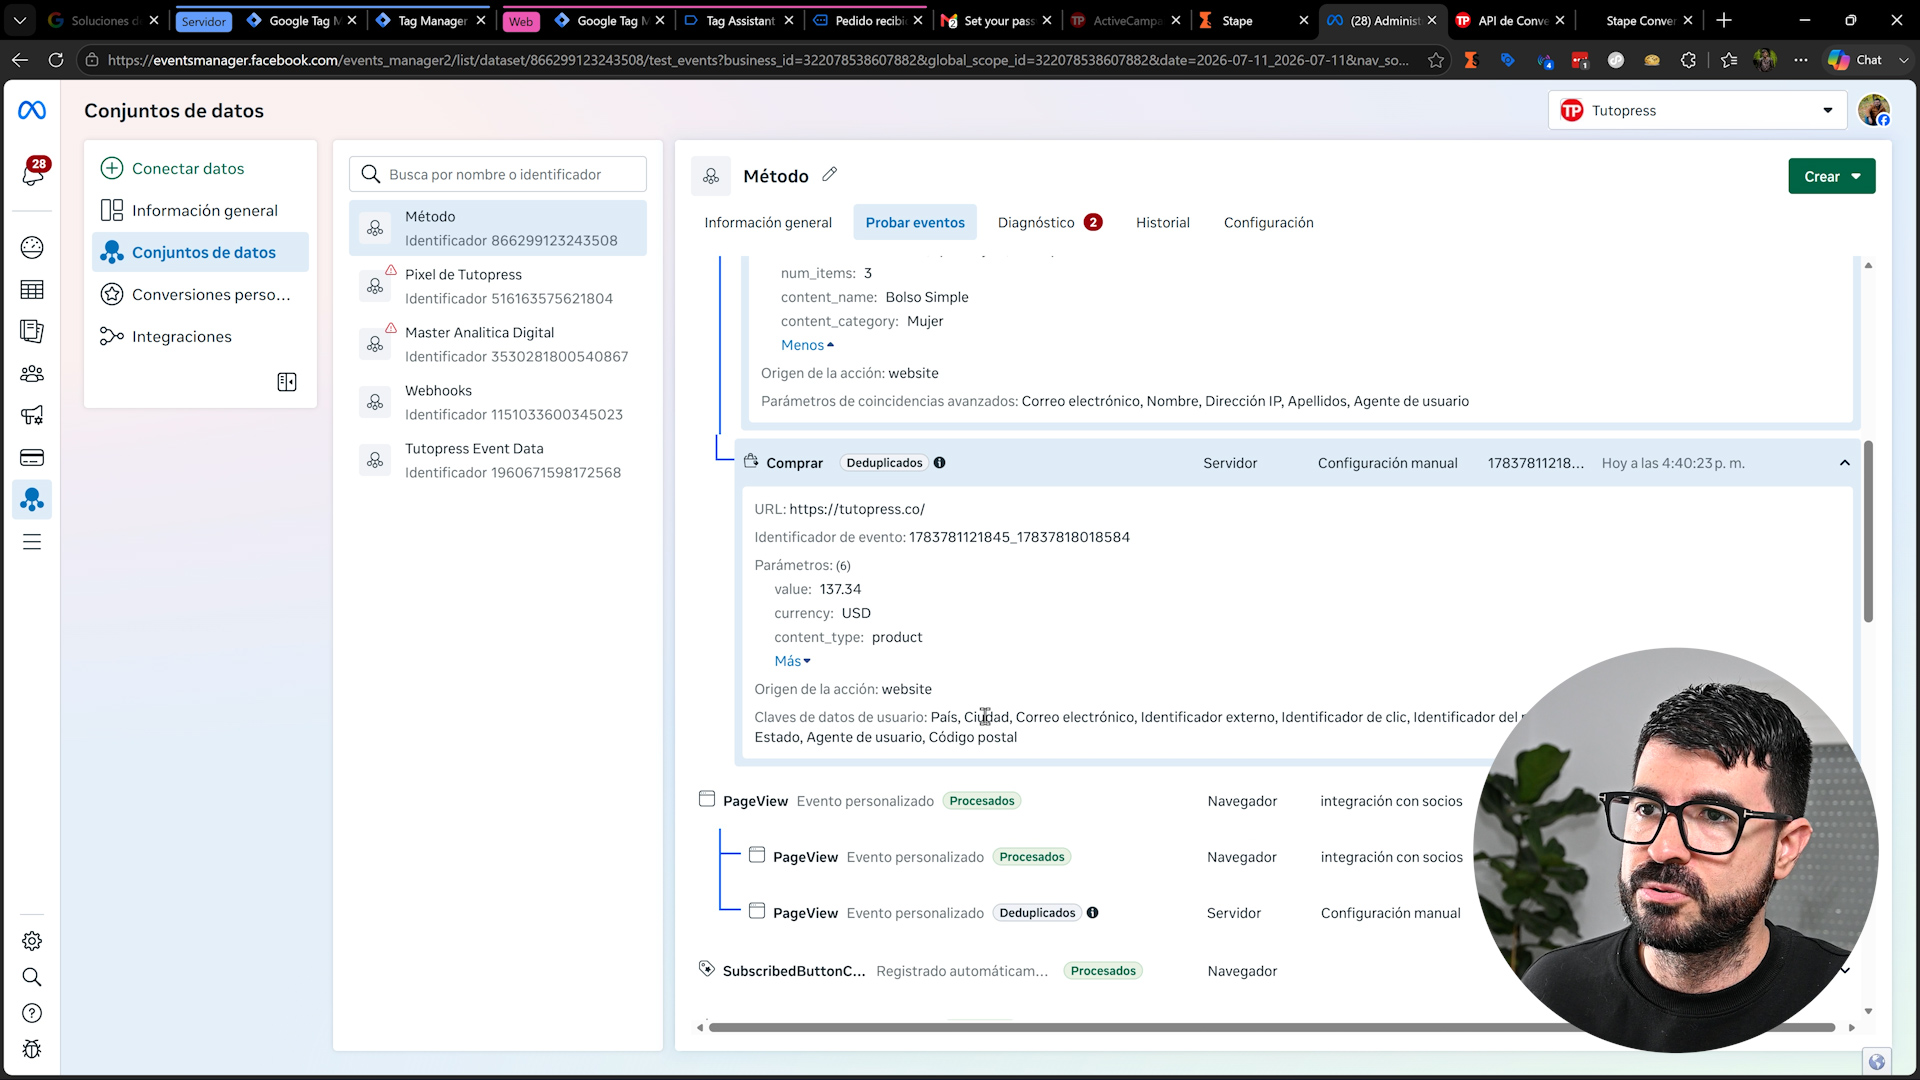The height and width of the screenshot is (1080, 1920).
Task: Open Conversiones personalizadas menu item
Action: (200, 294)
